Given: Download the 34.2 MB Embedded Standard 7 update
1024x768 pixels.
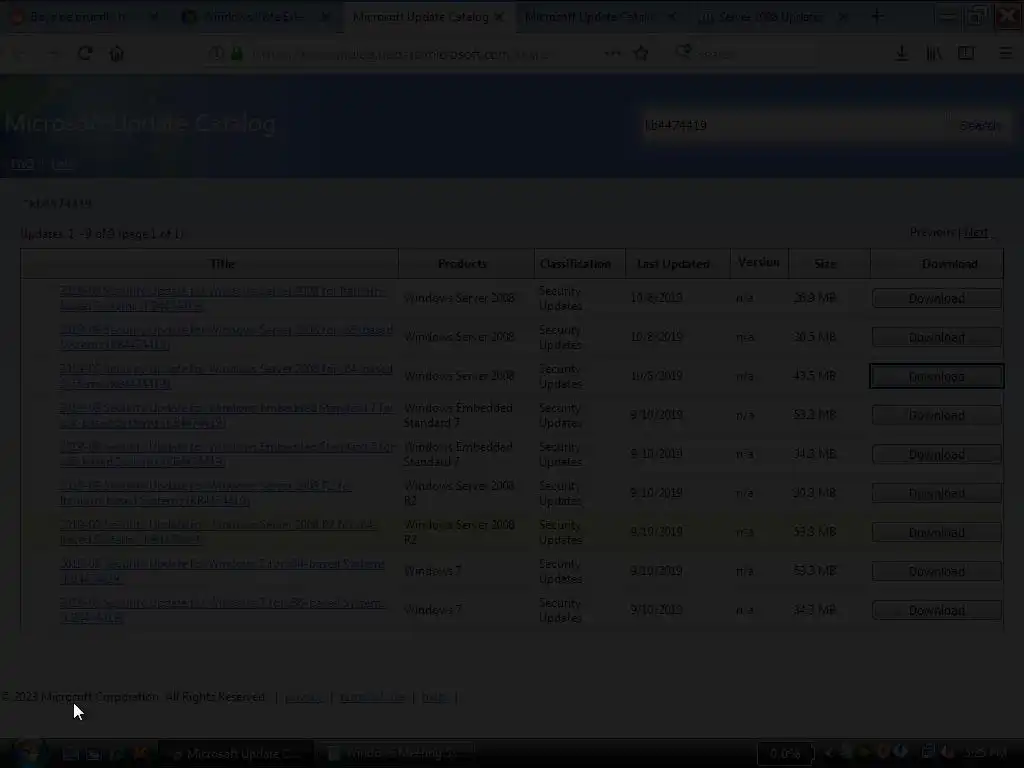Looking at the screenshot, I should [x=936, y=455].
